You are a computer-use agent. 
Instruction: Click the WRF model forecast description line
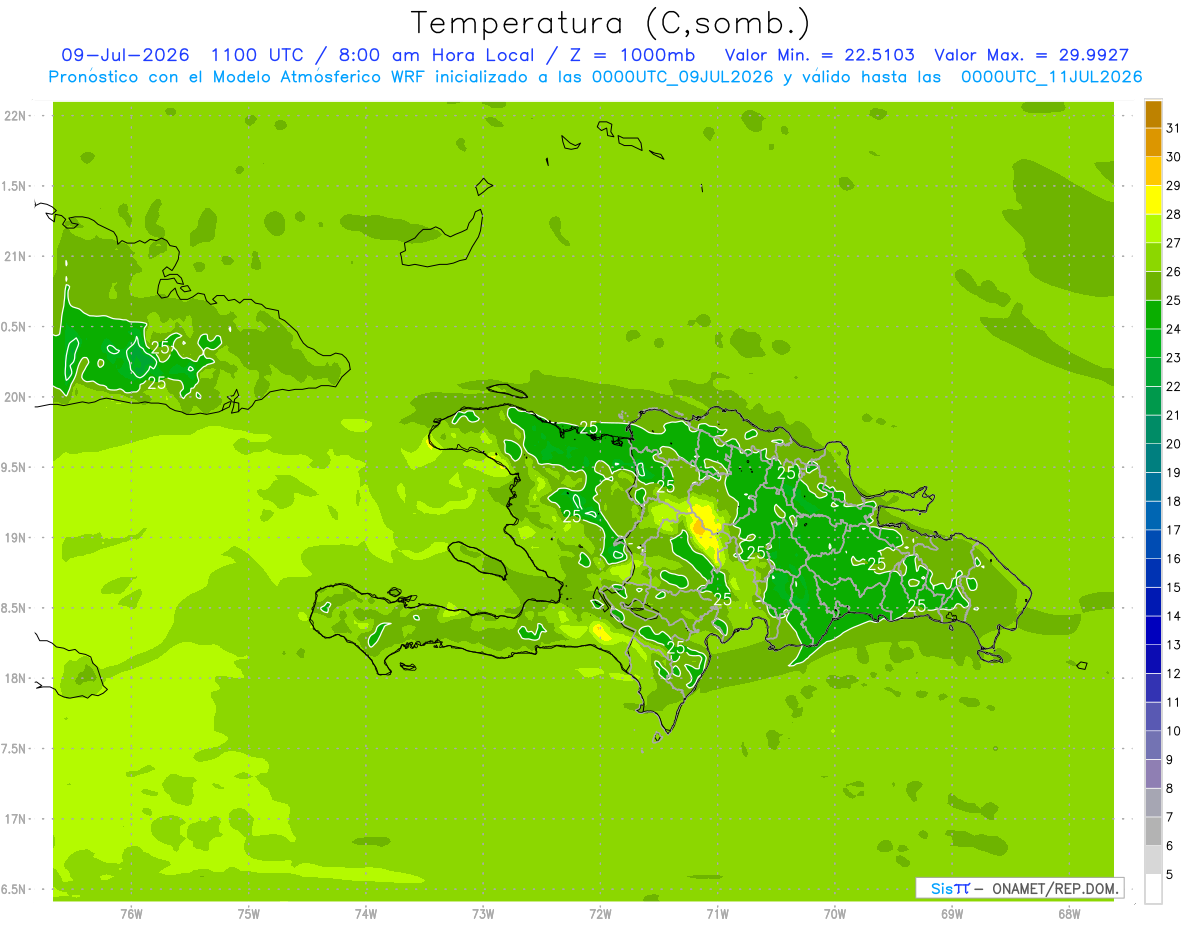[595, 77]
